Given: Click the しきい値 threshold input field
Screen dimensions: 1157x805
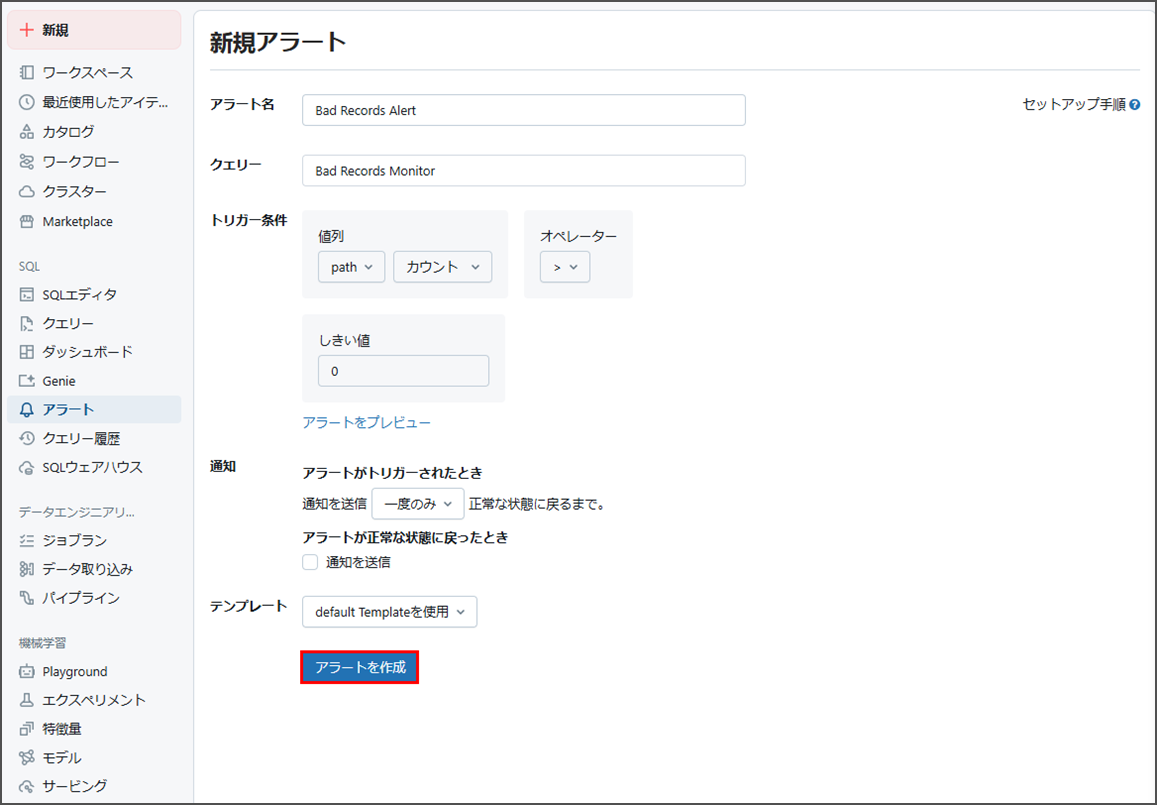Looking at the screenshot, I should point(403,371).
